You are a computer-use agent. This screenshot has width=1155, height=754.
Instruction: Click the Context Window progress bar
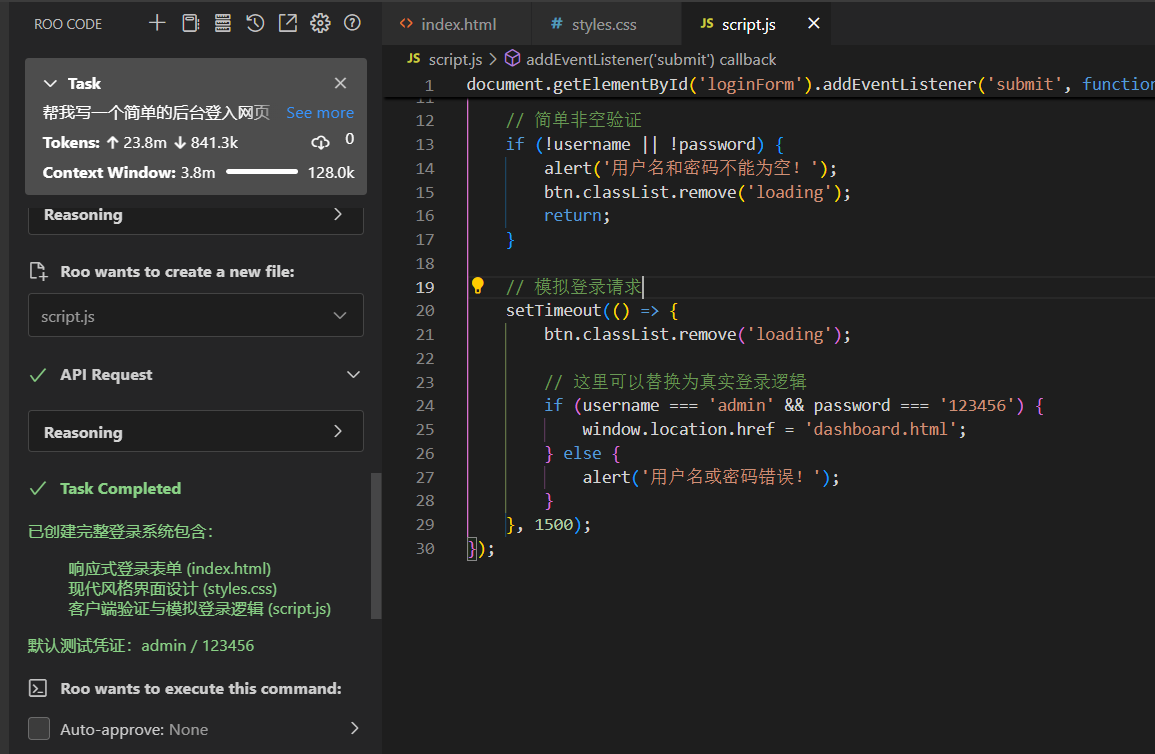(x=262, y=172)
